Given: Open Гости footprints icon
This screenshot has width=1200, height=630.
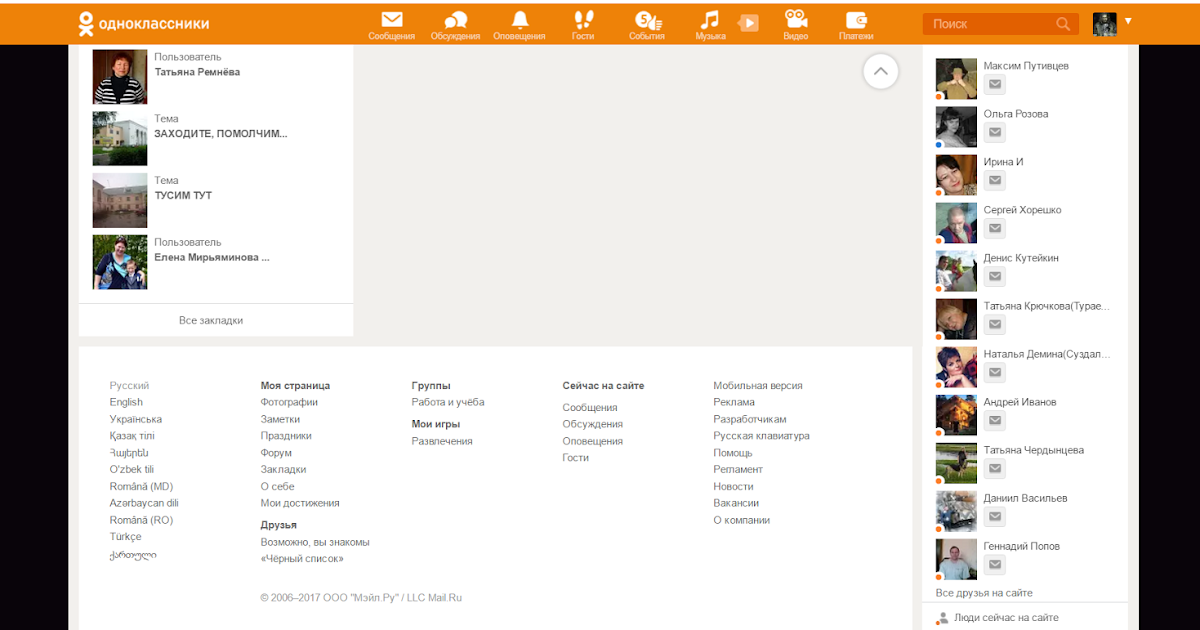Looking at the screenshot, I should pos(583,21).
